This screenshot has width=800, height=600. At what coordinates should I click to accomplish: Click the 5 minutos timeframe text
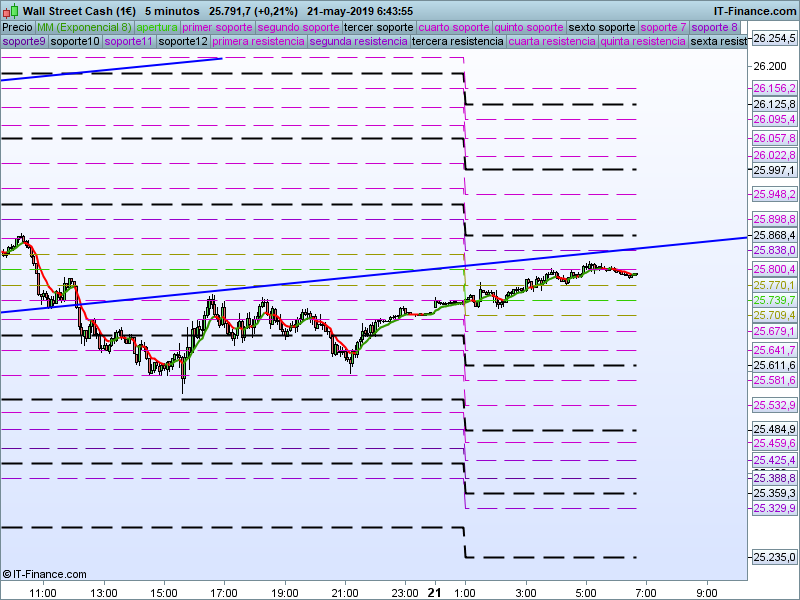click(x=172, y=11)
